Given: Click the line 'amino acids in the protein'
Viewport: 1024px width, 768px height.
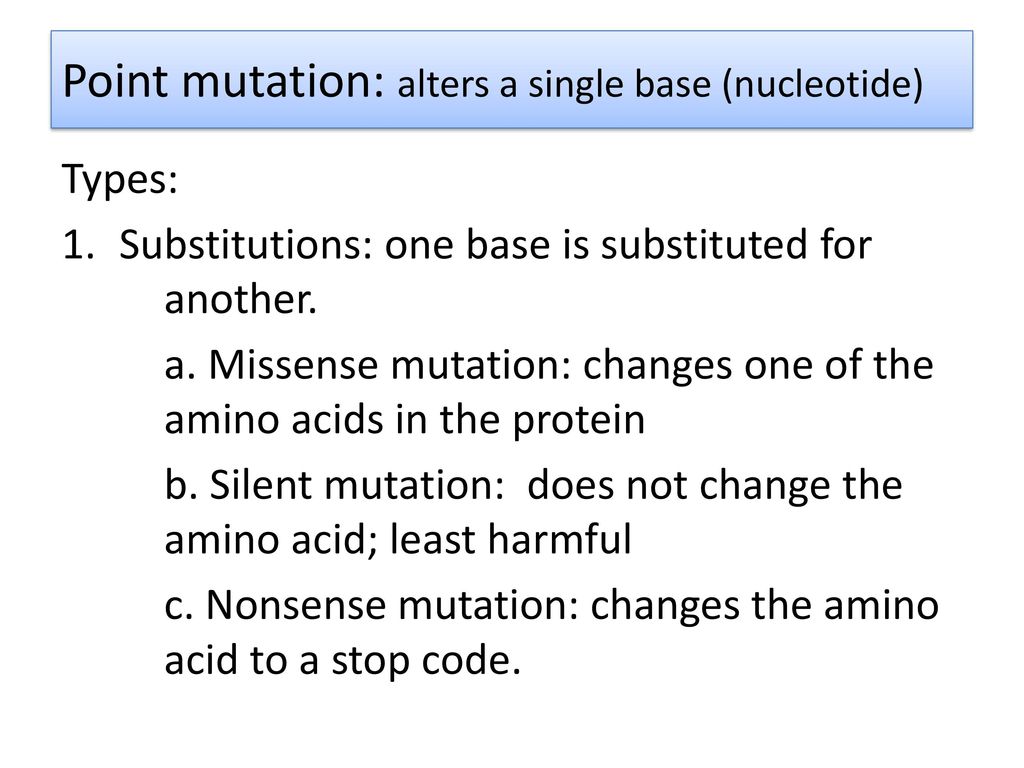Looking at the screenshot, I should [x=404, y=421].
